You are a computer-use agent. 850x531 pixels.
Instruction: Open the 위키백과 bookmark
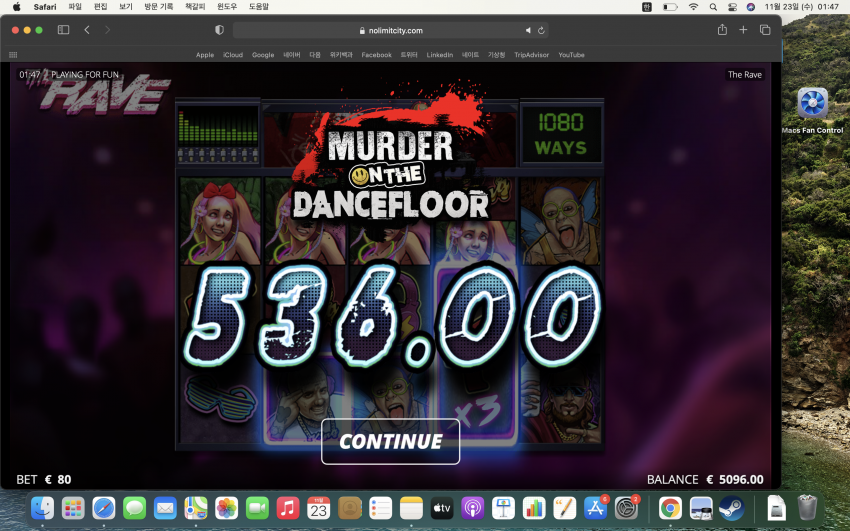pyautogui.click(x=341, y=55)
